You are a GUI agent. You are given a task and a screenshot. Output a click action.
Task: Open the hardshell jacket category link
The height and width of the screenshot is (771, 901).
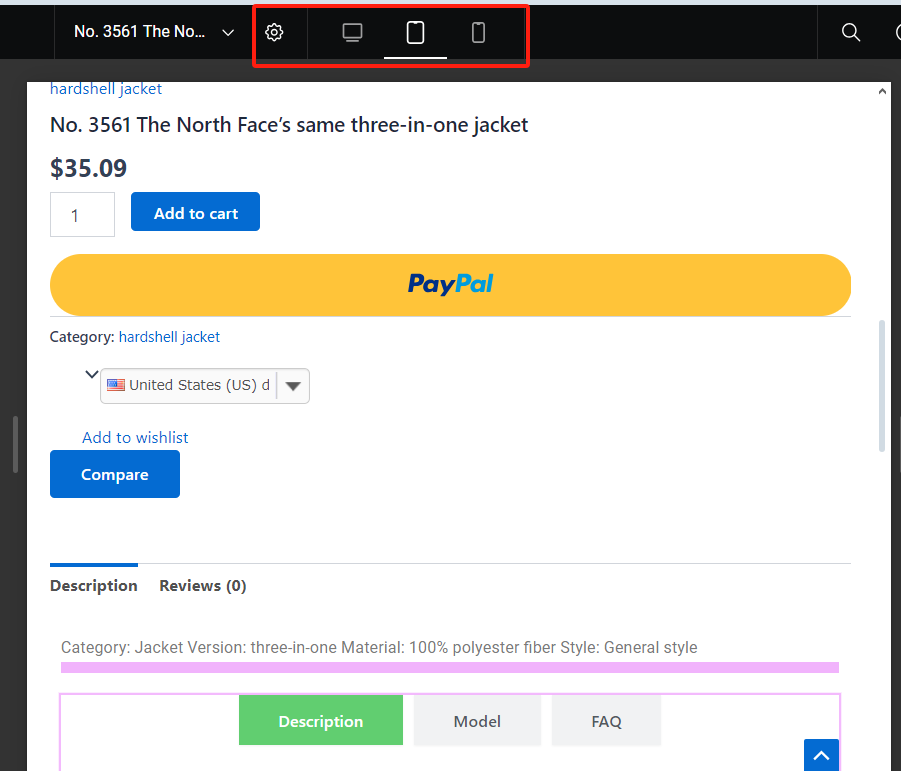[169, 337]
